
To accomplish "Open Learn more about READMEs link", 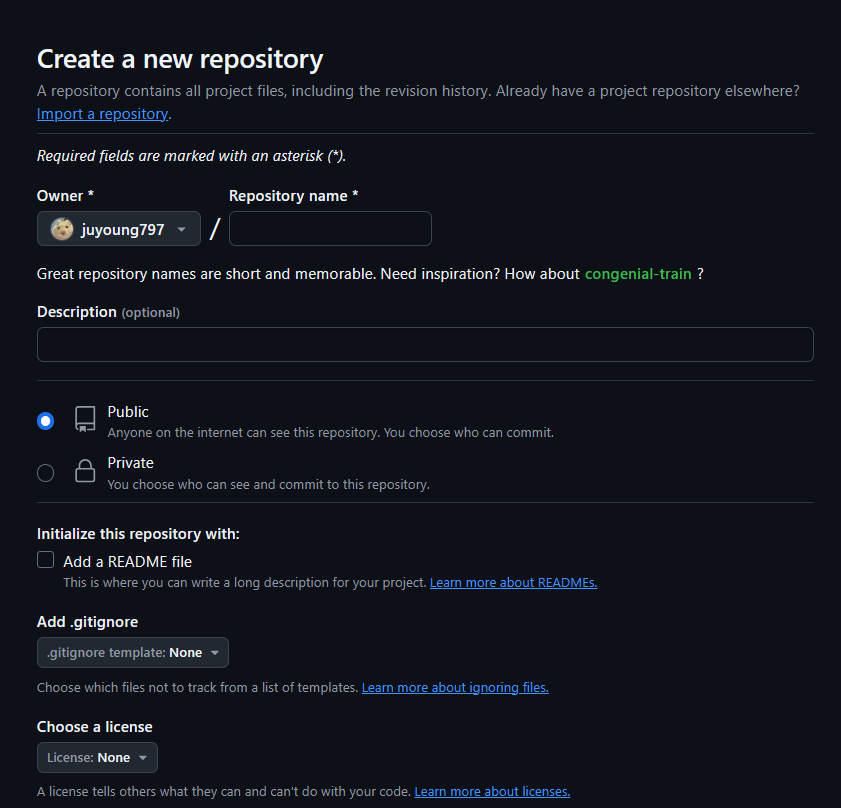I will (x=513, y=583).
